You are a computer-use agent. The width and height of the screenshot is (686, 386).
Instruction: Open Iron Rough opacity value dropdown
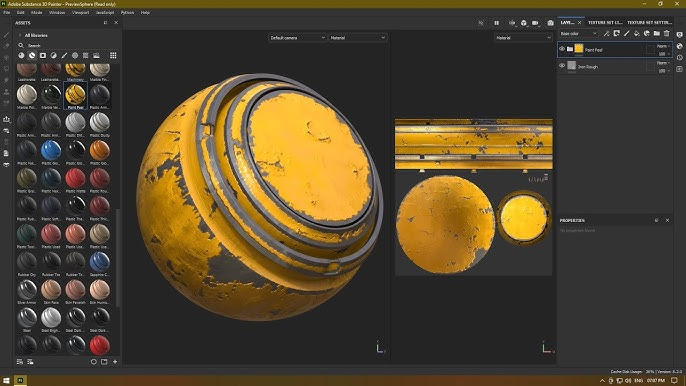pyautogui.click(x=664, y=70)
